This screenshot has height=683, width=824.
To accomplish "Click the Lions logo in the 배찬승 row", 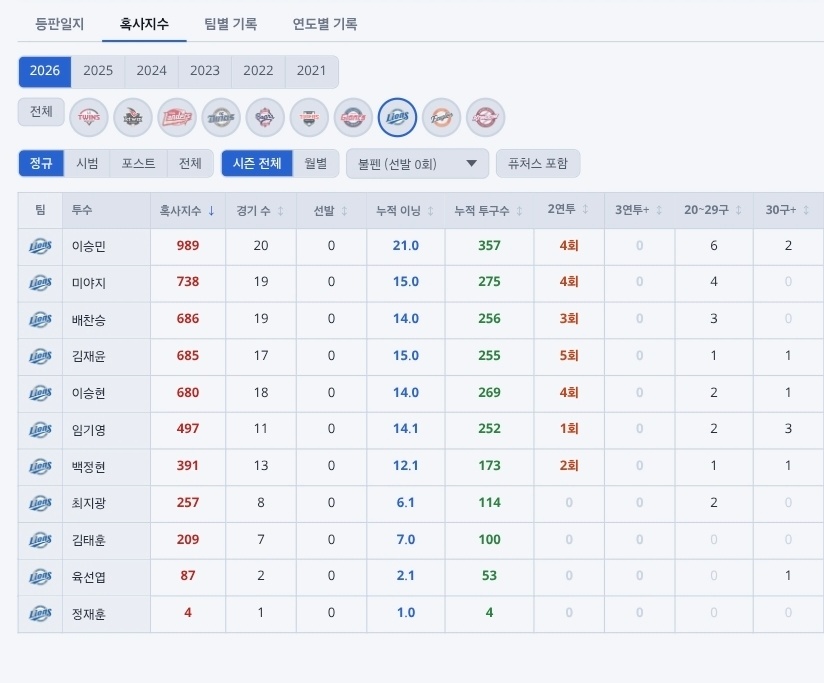I will [x=40, y=319].
